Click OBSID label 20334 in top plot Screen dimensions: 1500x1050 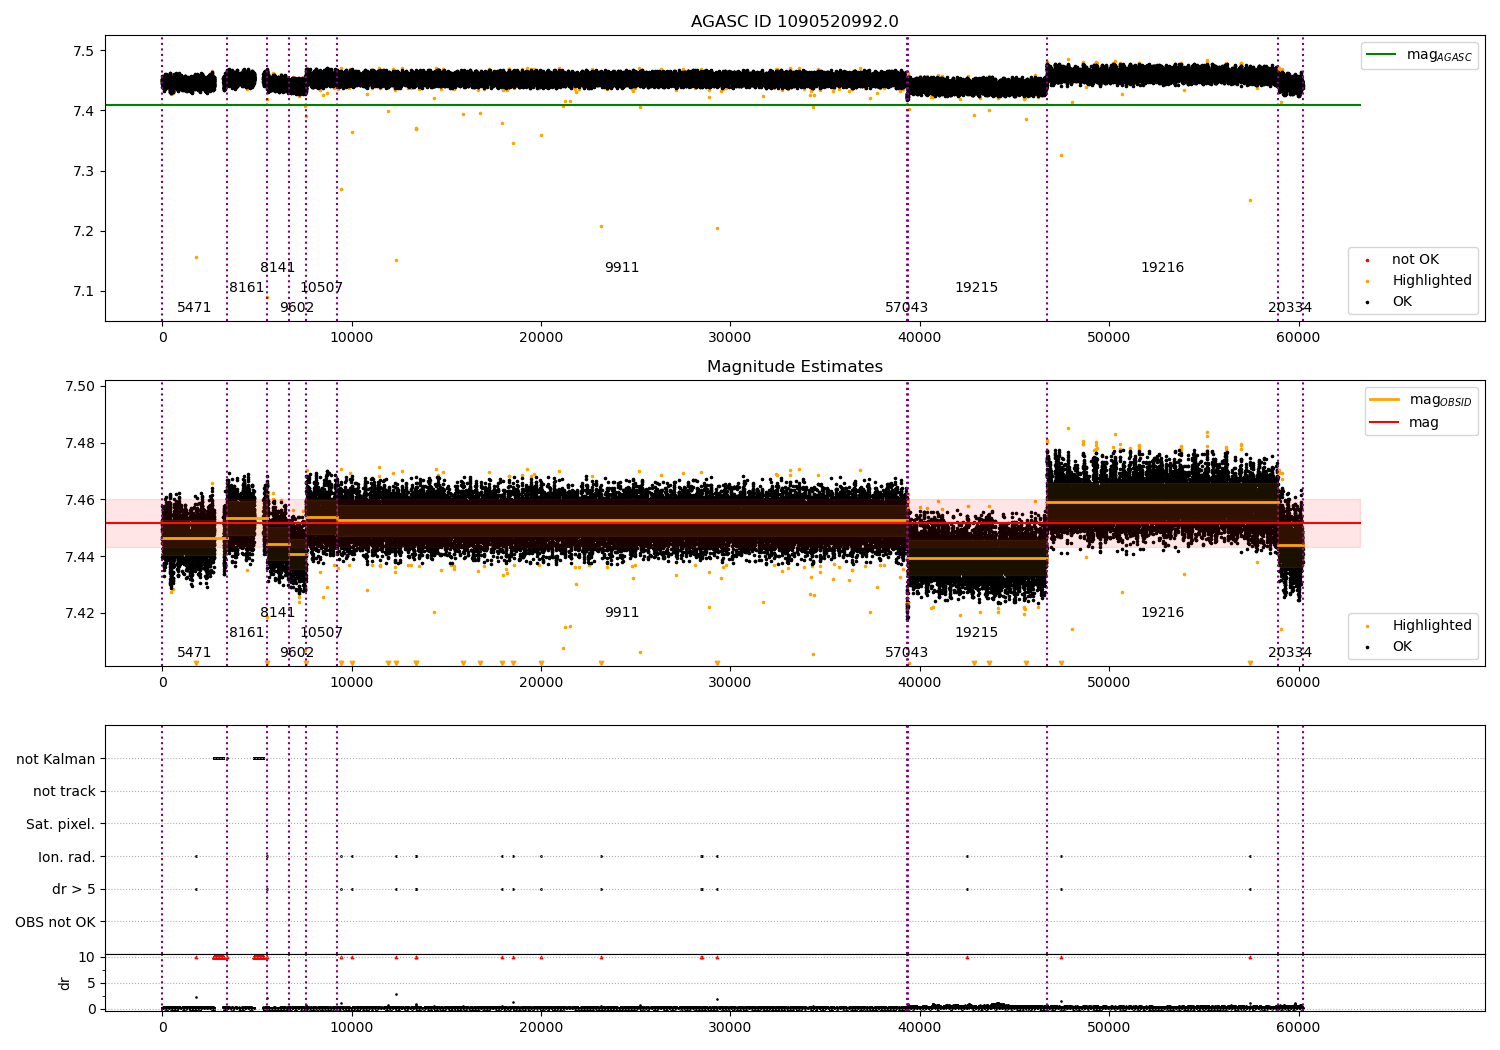1289,308
